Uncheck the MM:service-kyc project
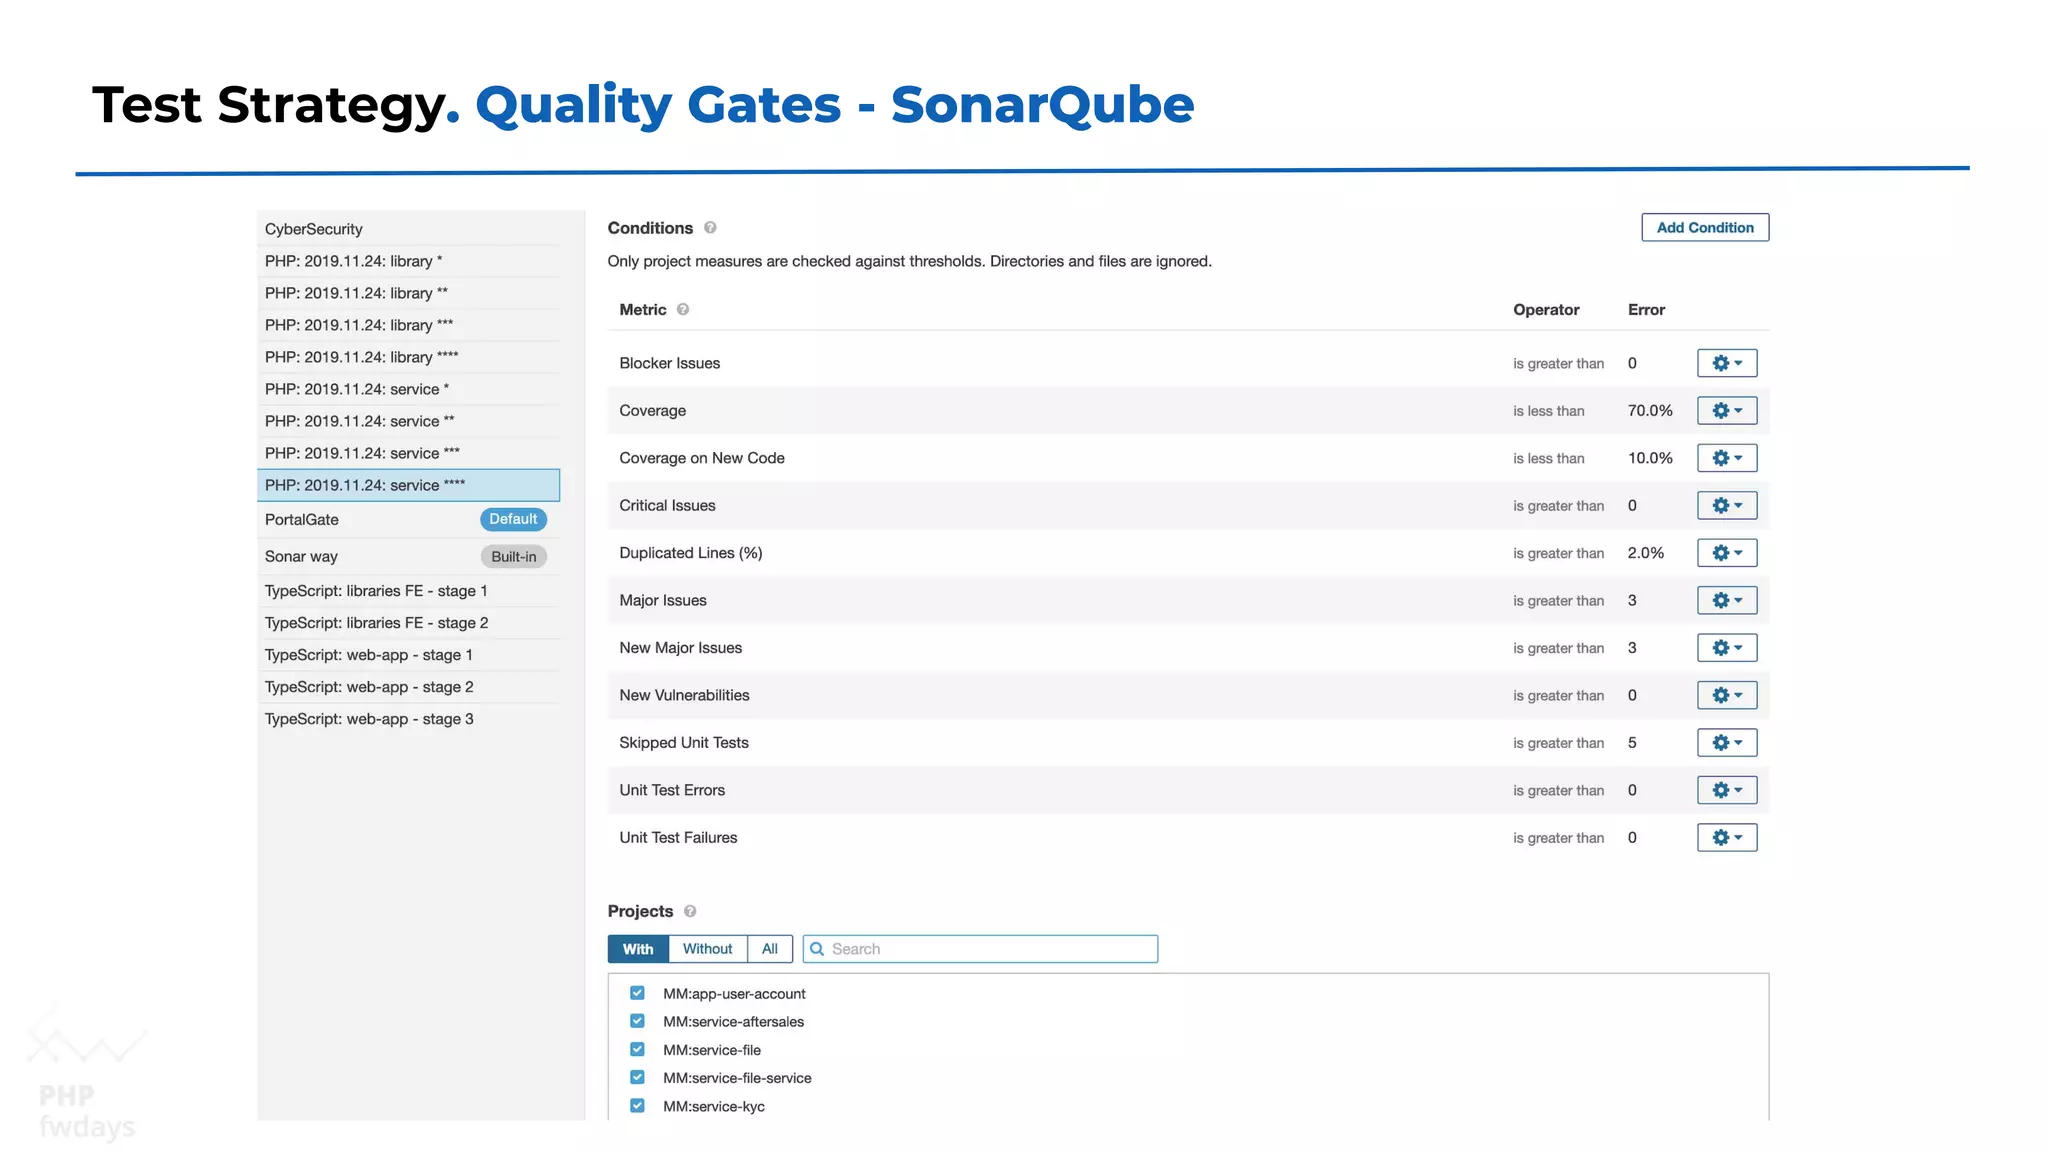The width and height of the screenshot is (2048, 1152). (637, 1106)
